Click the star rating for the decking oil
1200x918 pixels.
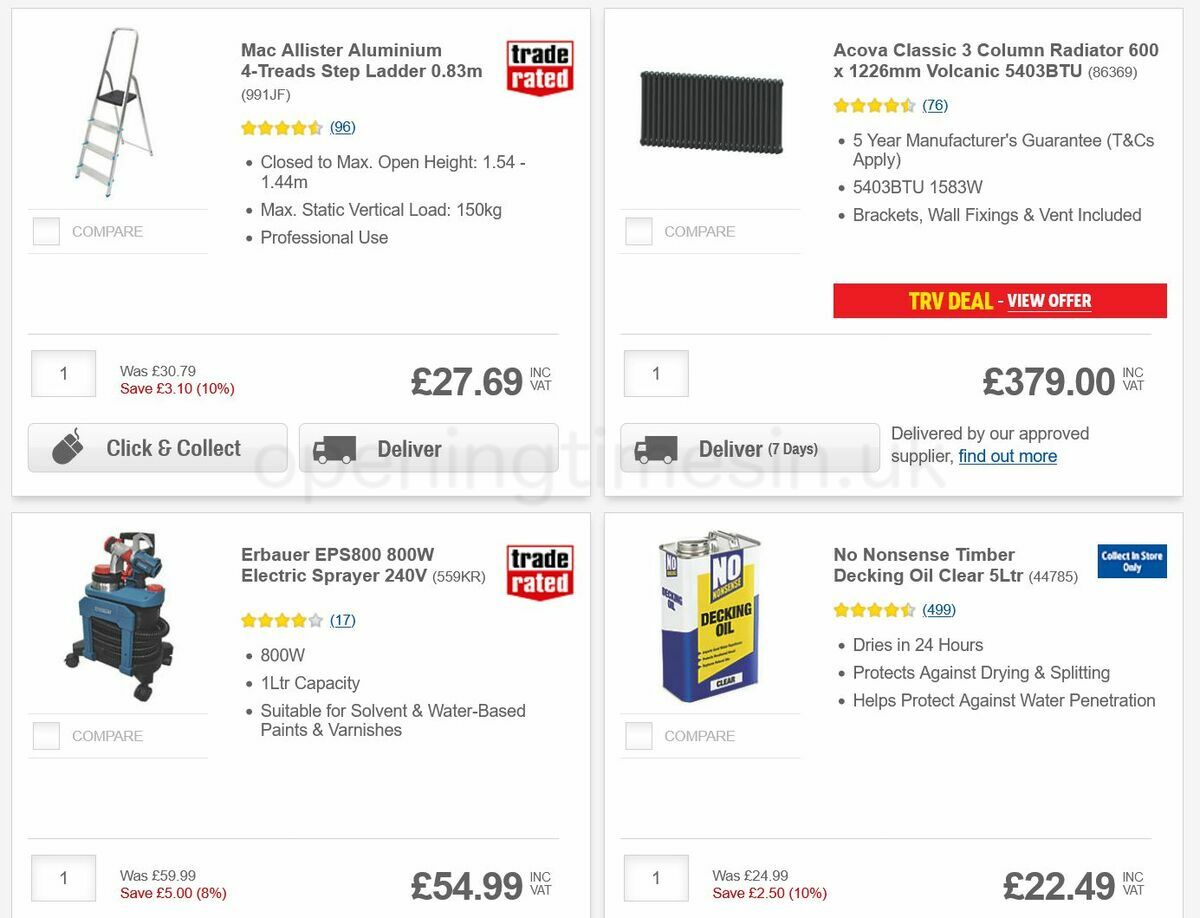point(875,609)
